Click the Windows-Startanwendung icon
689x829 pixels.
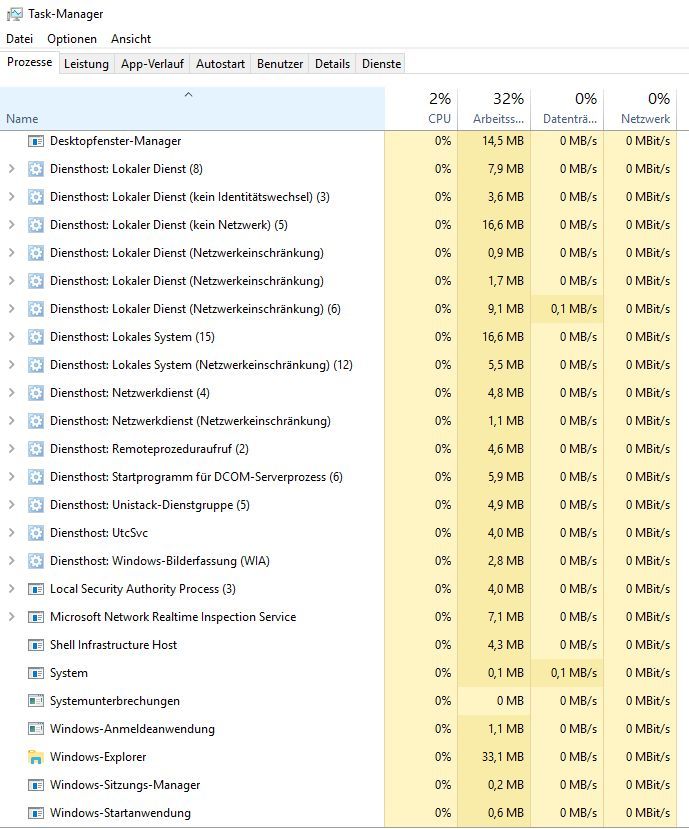(35, 814)
